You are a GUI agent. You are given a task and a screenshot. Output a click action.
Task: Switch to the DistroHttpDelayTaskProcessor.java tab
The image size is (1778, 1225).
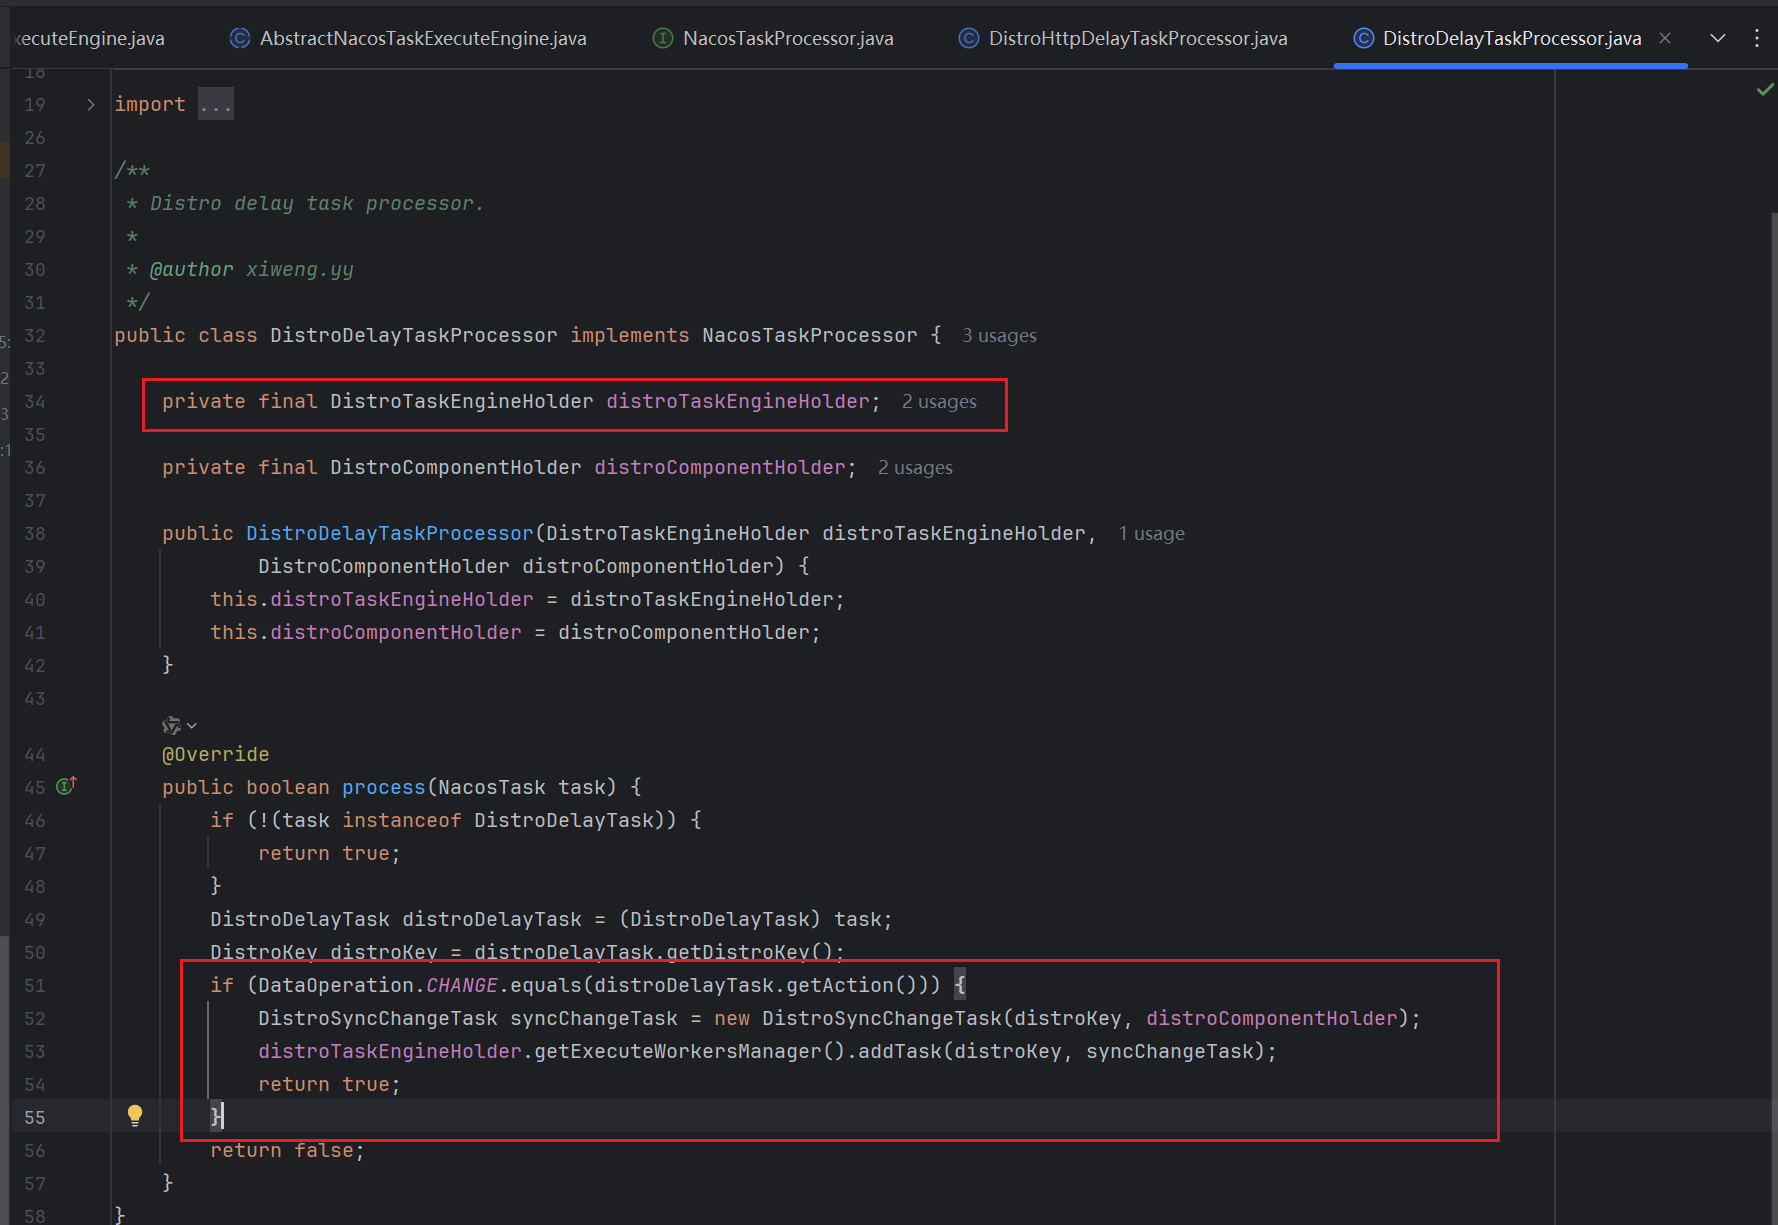coord(1137,38)
